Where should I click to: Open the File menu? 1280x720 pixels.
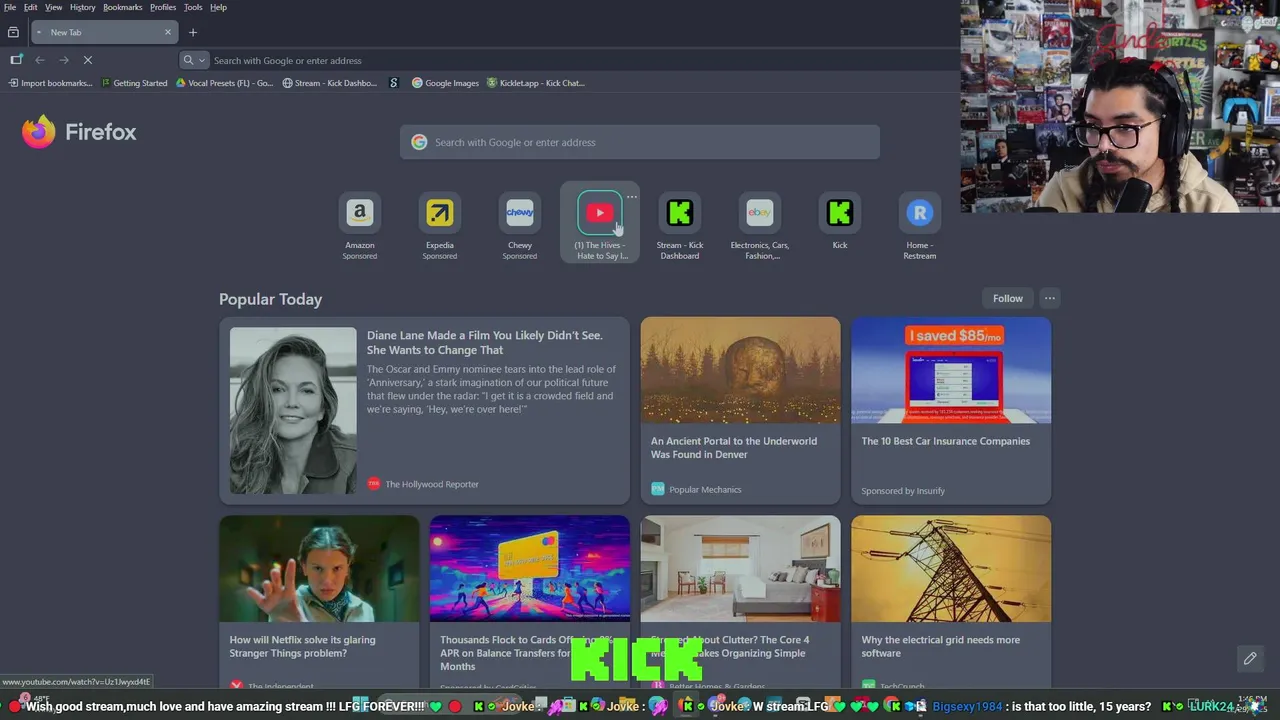click(10, 7)
